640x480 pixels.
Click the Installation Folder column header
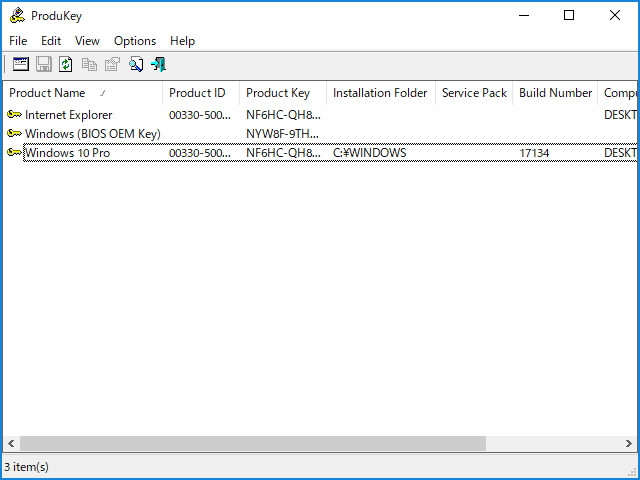point(380,93)
